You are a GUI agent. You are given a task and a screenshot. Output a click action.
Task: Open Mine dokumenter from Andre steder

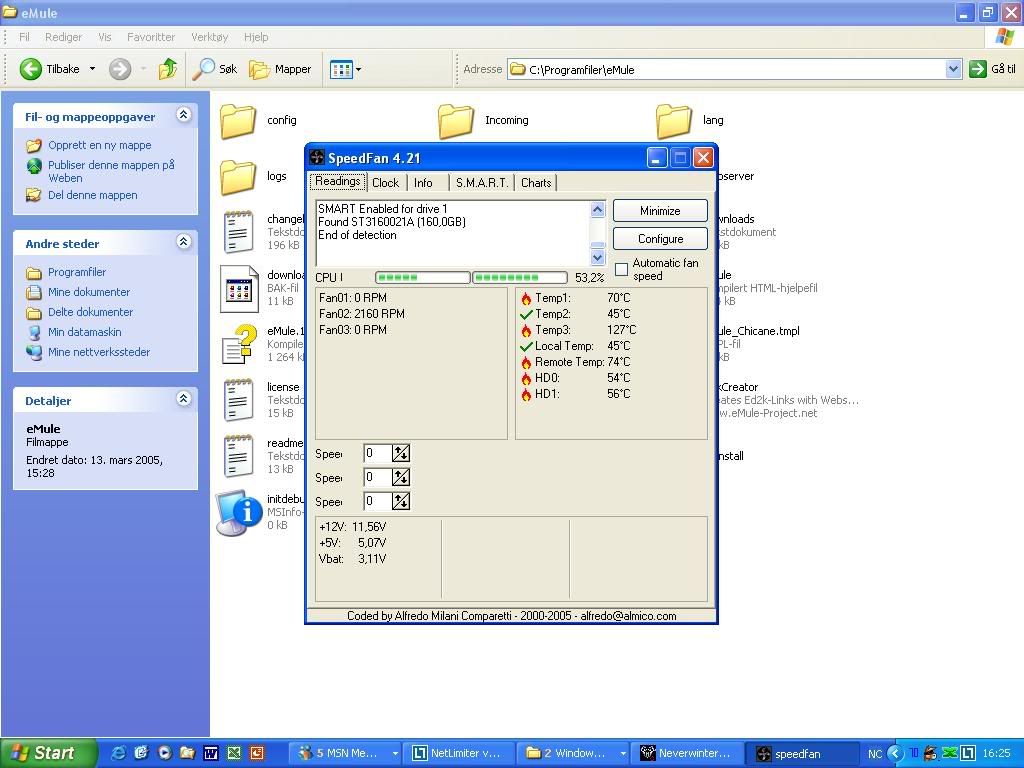[x=89, y=292]
